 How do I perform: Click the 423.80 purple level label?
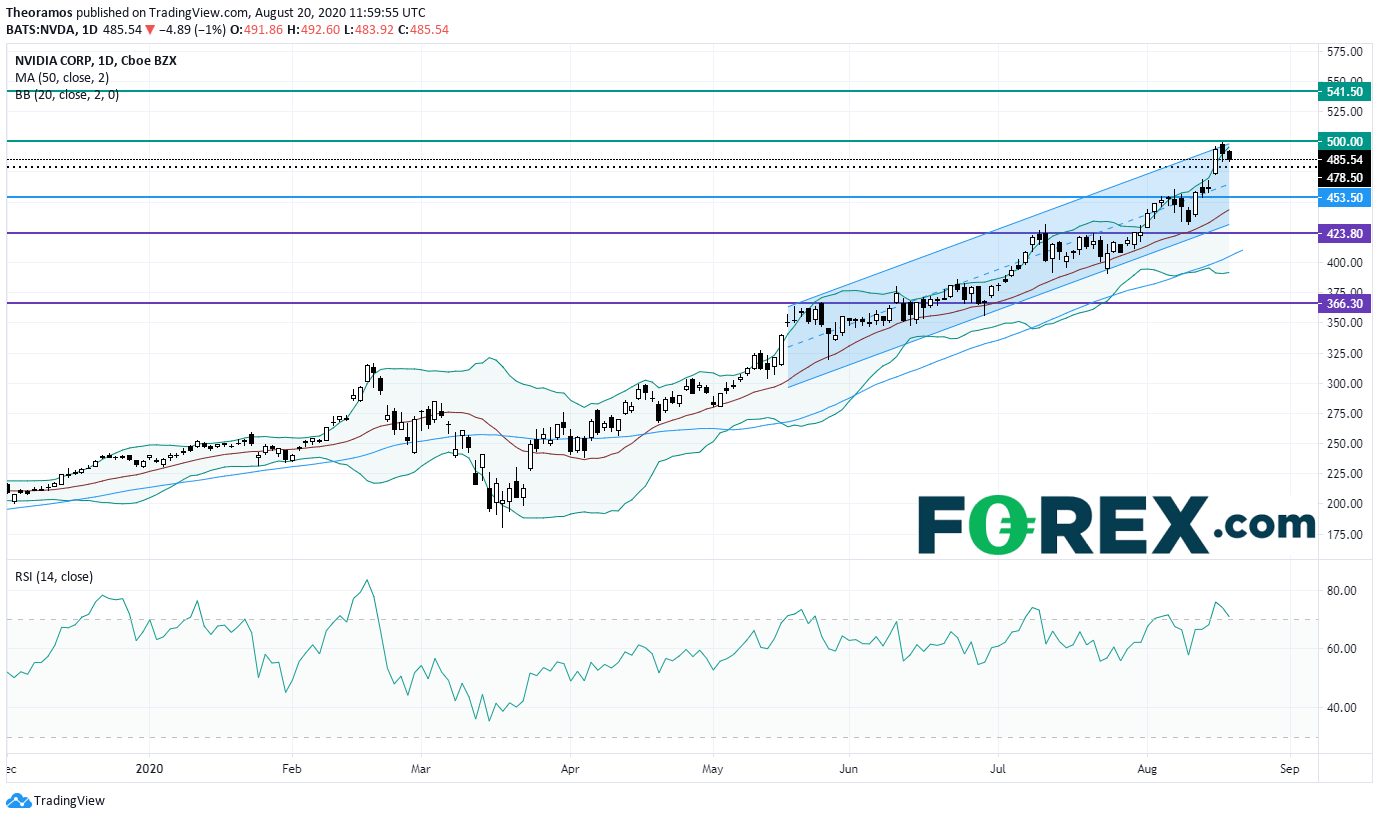[x=1344, y=233]
